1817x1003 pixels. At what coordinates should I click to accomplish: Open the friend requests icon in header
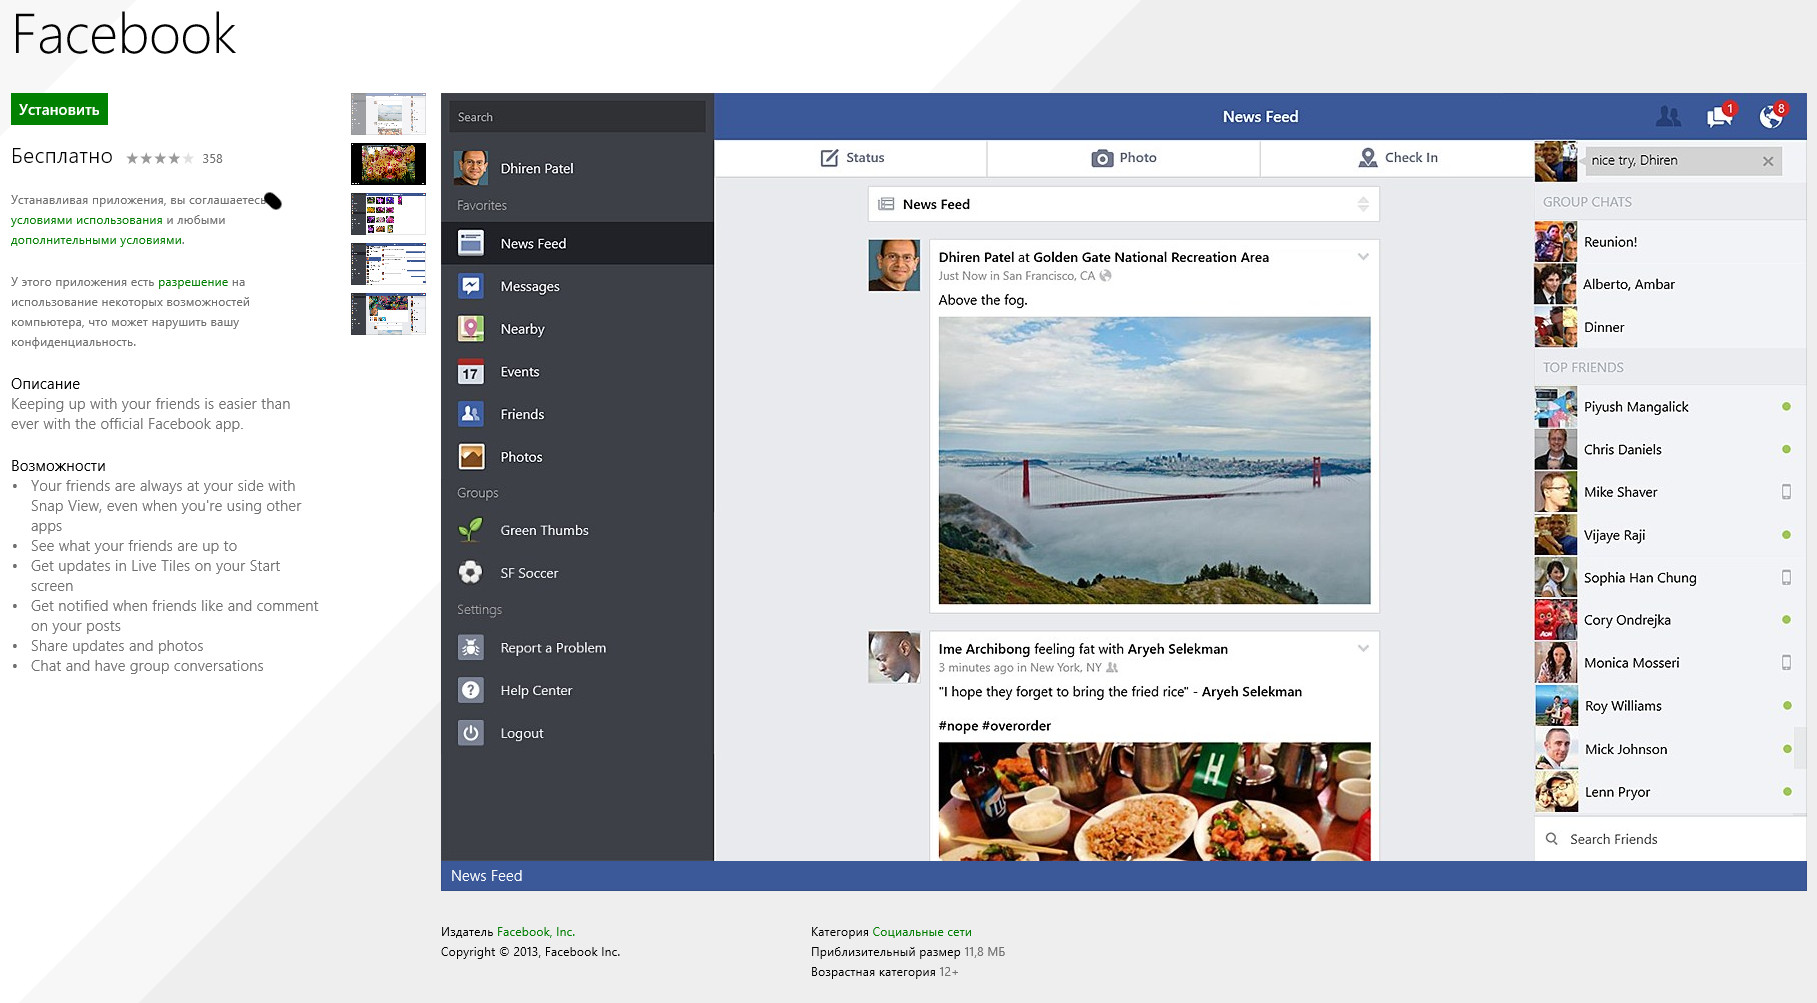tap(1668, 117)
